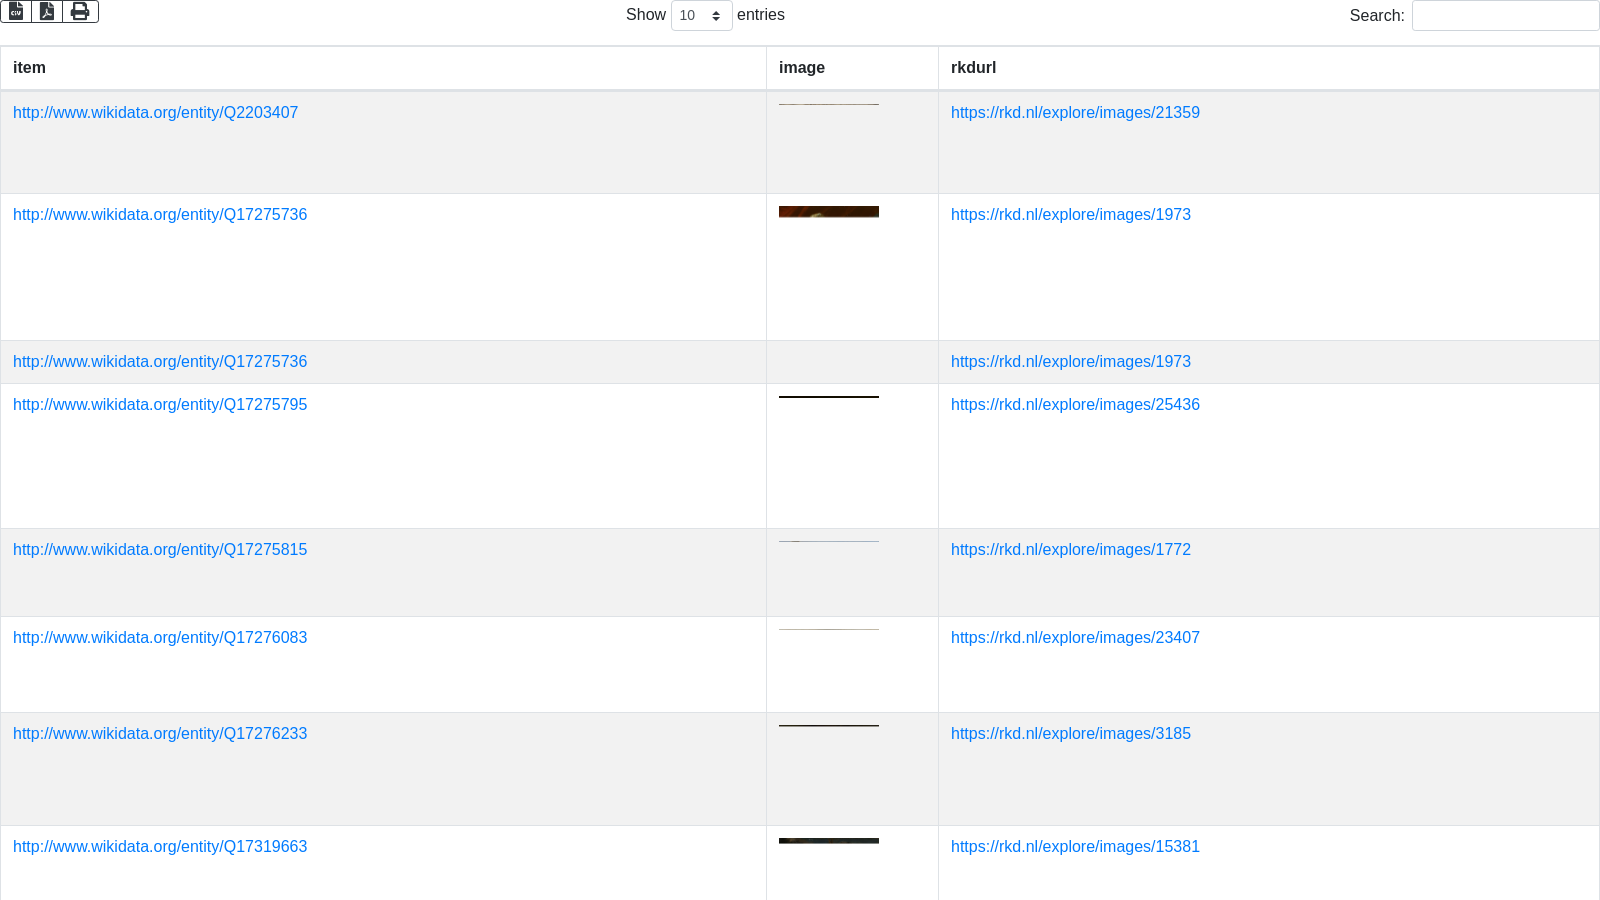Click the print table icon

pos(80,12)
